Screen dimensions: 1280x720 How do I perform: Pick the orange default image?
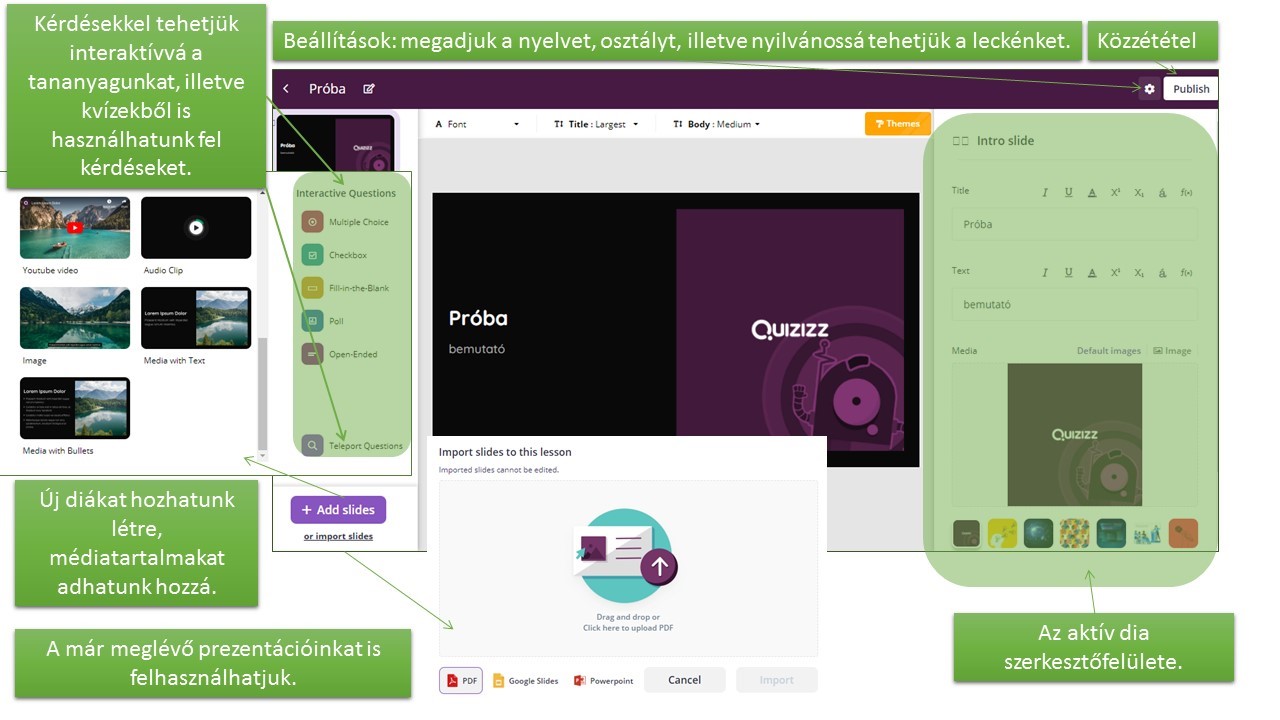tap(1183, 533)
